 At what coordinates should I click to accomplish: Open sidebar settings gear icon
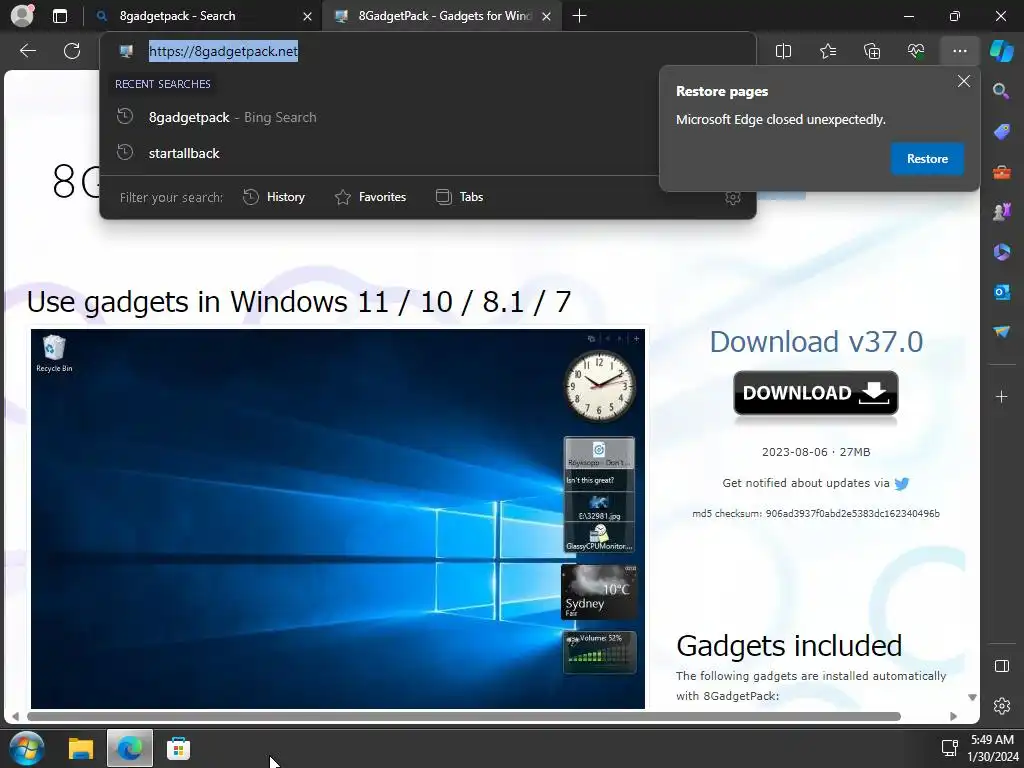[1001, 706]
